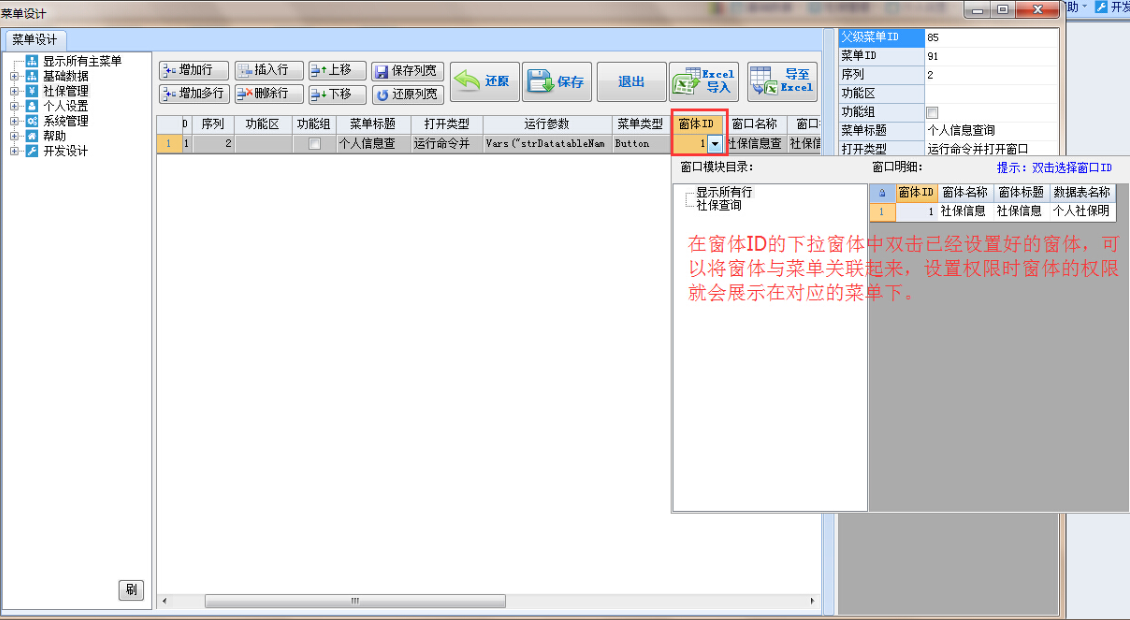Select 社保管理 tree node
This screenshot has height=620, width=1130.
66,91
